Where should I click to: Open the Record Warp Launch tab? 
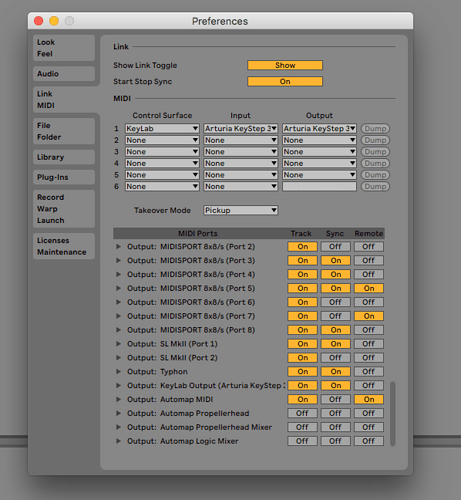click(x=64, y=209)
